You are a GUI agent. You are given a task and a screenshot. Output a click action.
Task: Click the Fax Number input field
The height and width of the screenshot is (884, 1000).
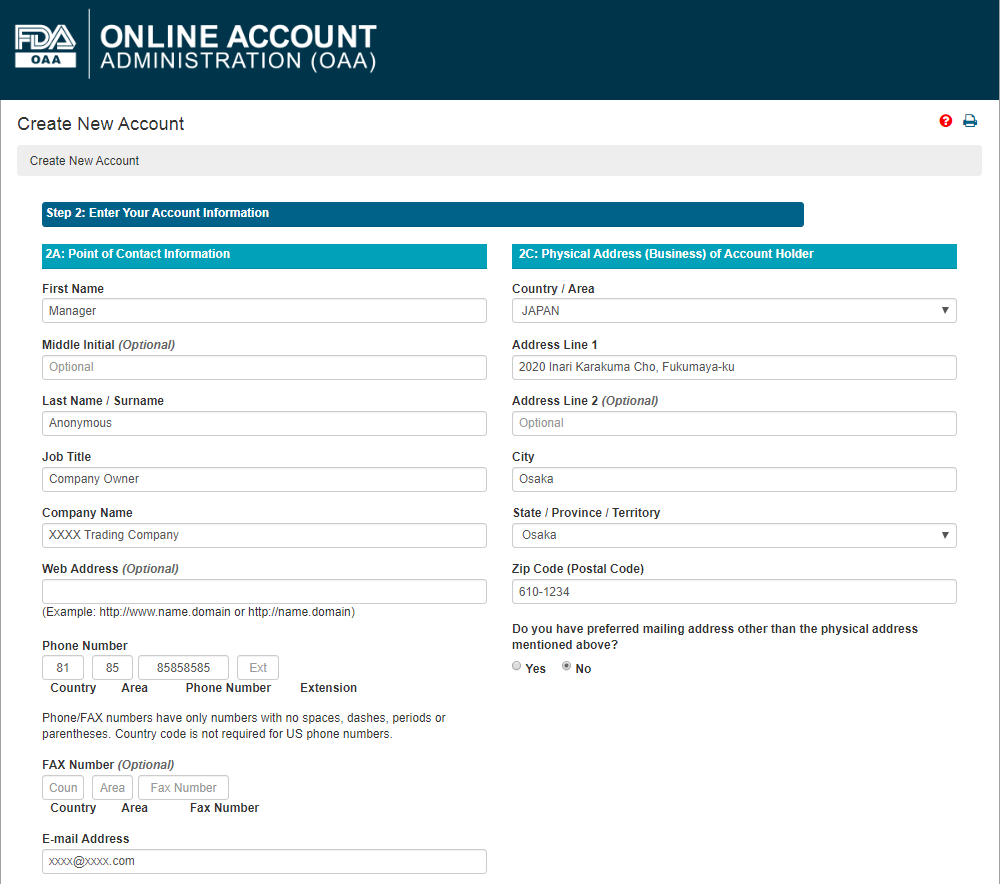[x=183, y=788]
